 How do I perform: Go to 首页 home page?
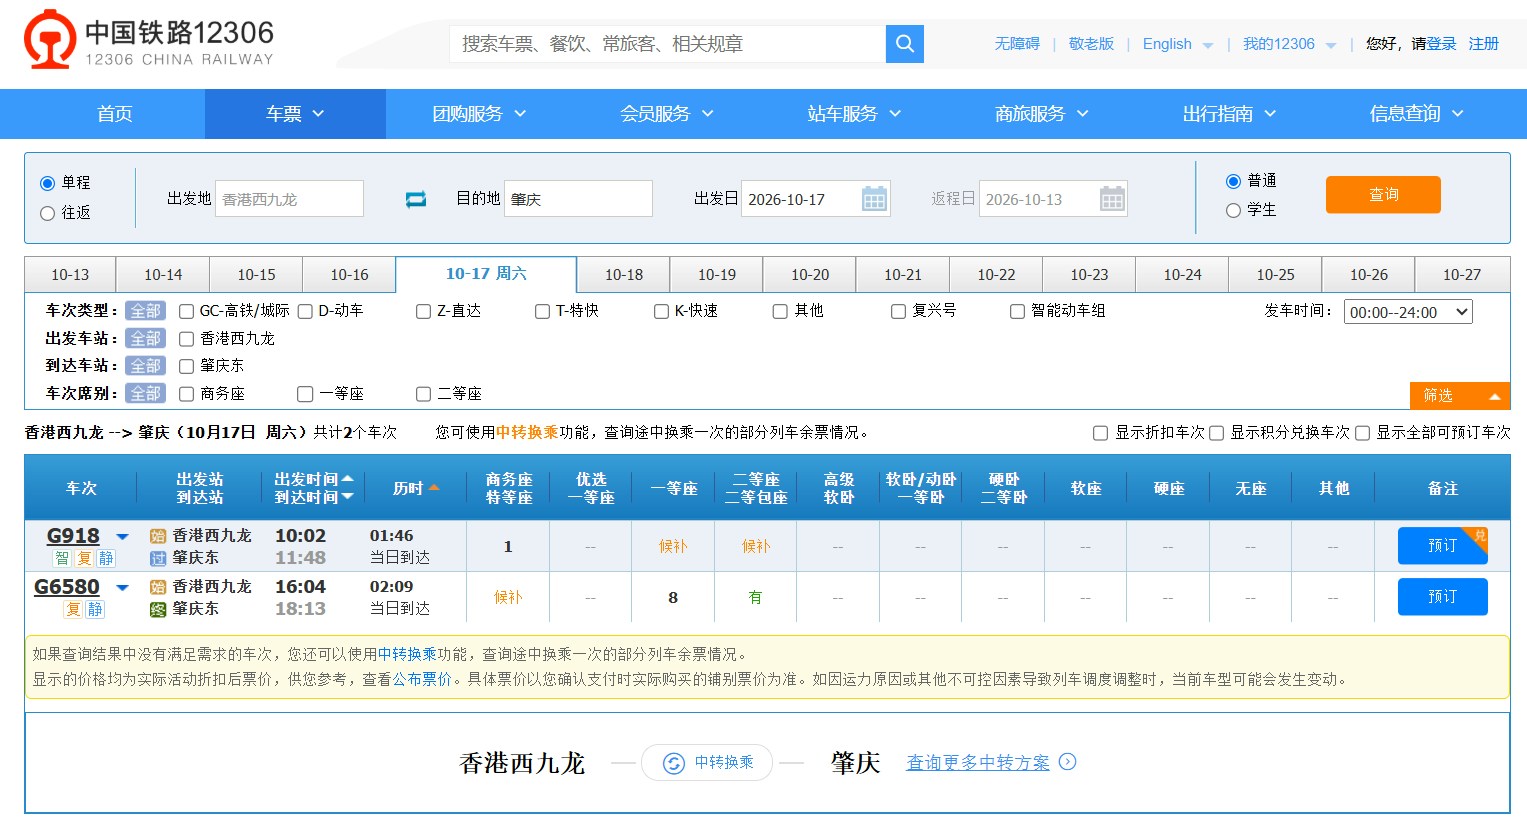tap(115, 114)
